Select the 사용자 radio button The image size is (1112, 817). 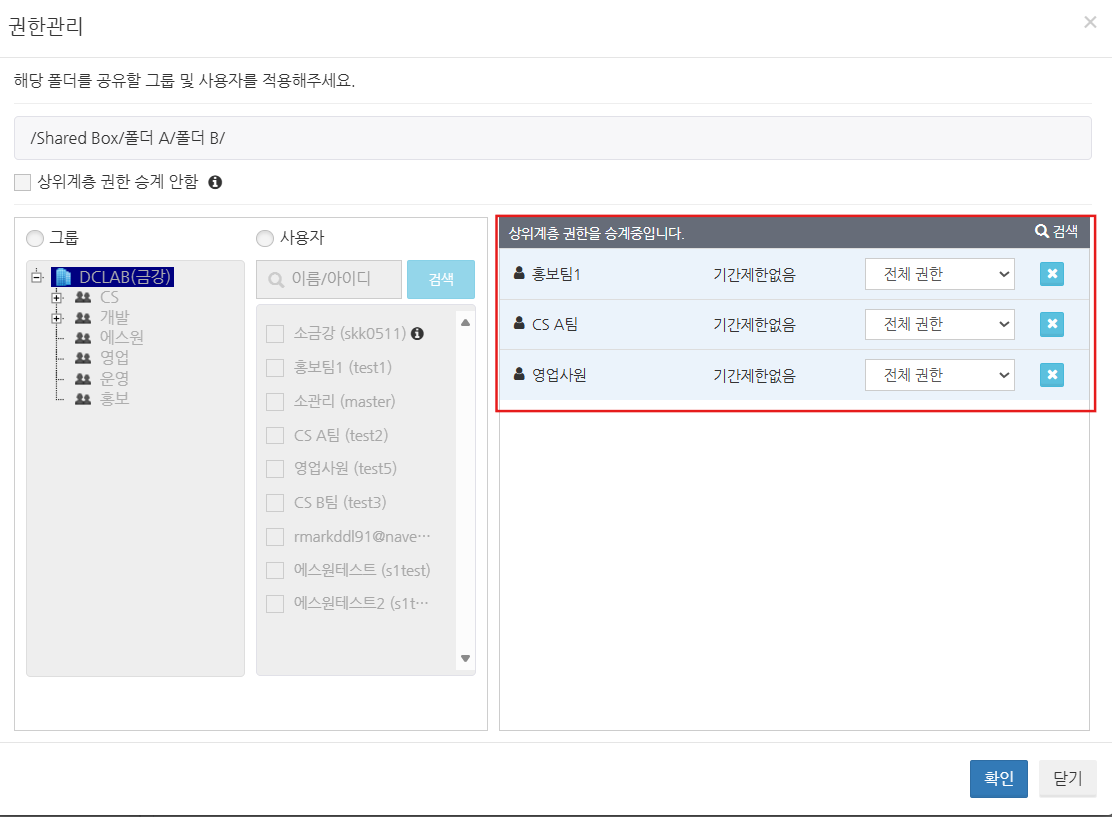click(x=265, y=238)
